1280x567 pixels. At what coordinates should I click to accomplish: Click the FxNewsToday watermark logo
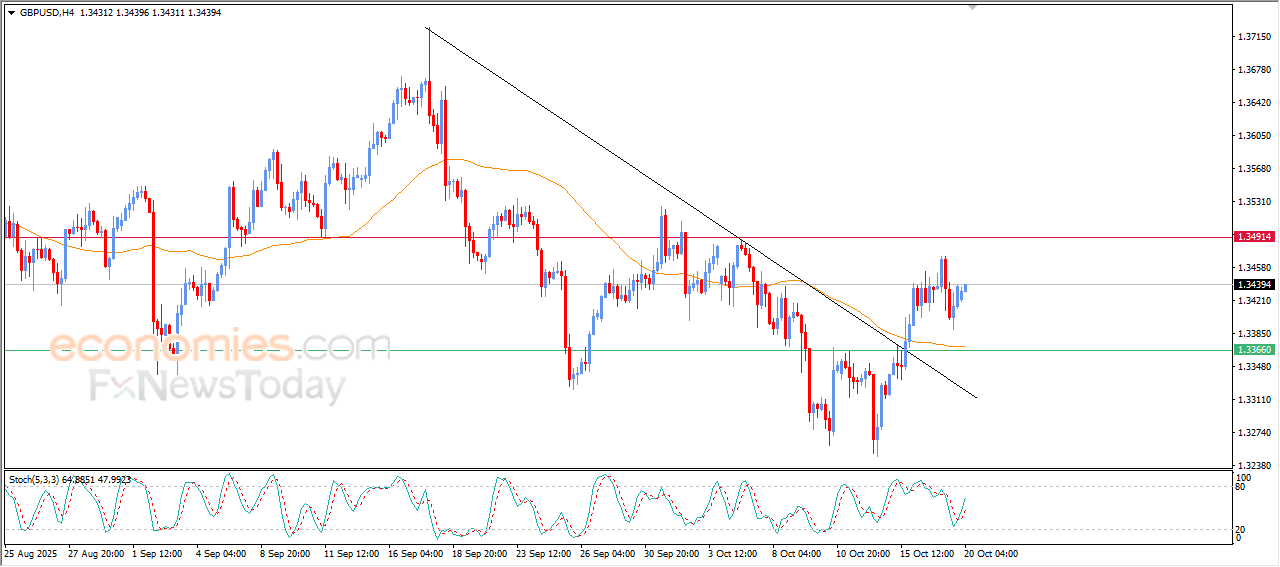coord(218,386)
